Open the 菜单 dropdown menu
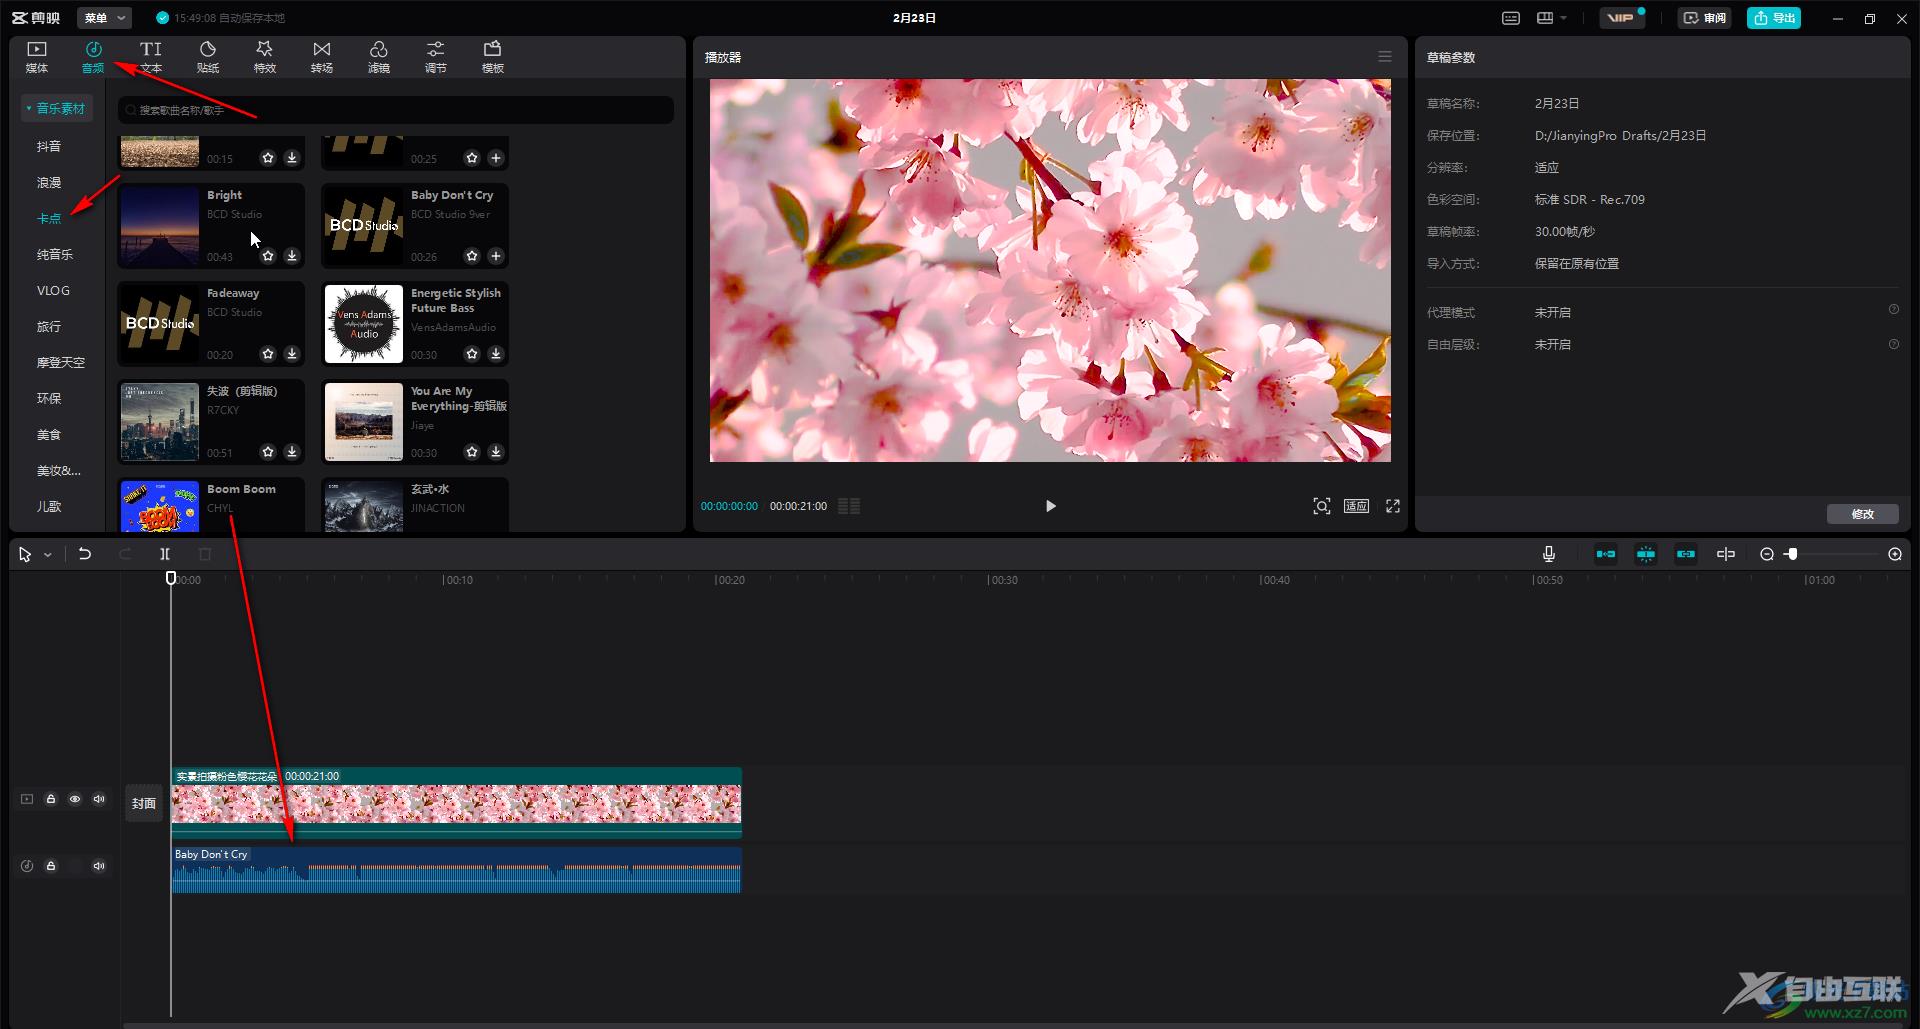Viewport: 1920px width, 1029px height. (104, 18)
